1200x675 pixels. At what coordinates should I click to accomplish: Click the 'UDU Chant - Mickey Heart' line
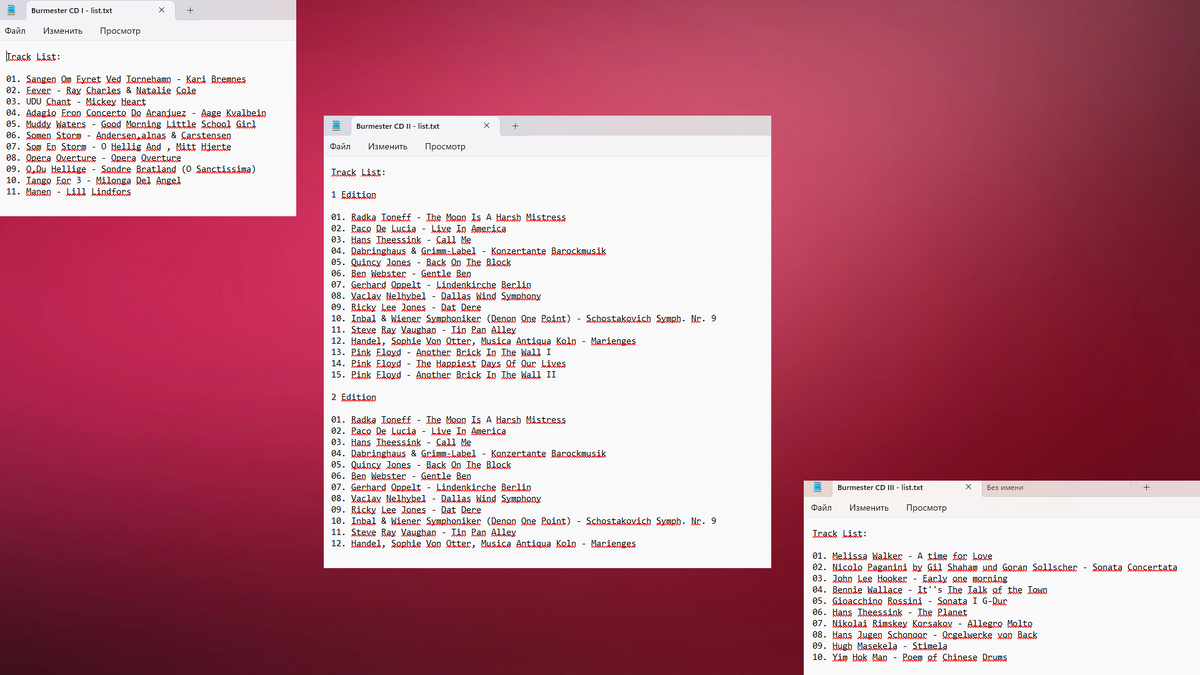point(76,101)
